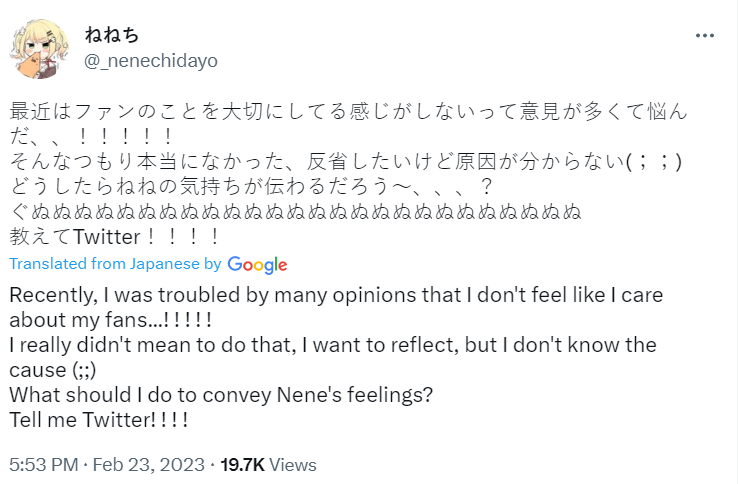Select the Feb 23, 2023 date
The height and width of the screenshot is (484, 738).
[151, 465]
